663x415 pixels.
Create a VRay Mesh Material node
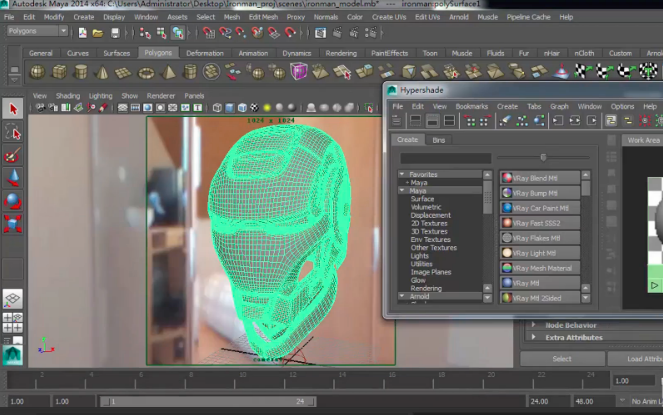tap(540, 268)
